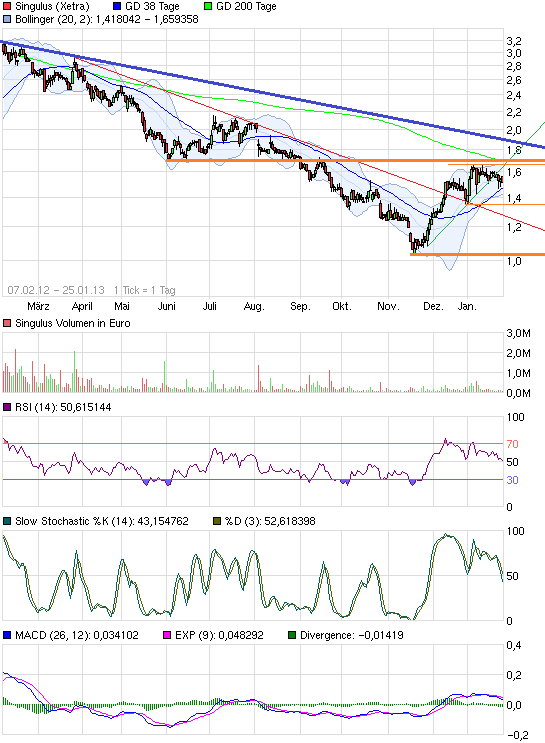Click the olive %D (3) legend swatch

pos(217,521)
